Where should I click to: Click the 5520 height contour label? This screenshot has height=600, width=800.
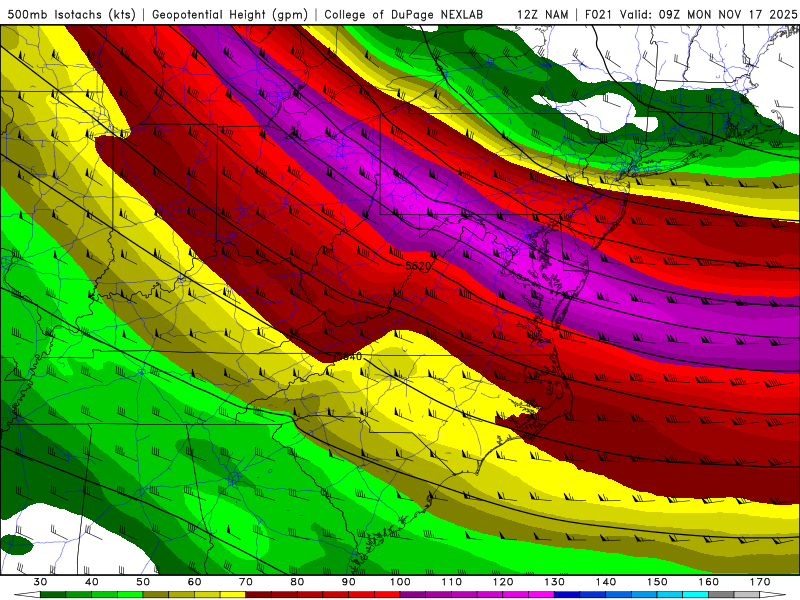[x=418, y=266]
